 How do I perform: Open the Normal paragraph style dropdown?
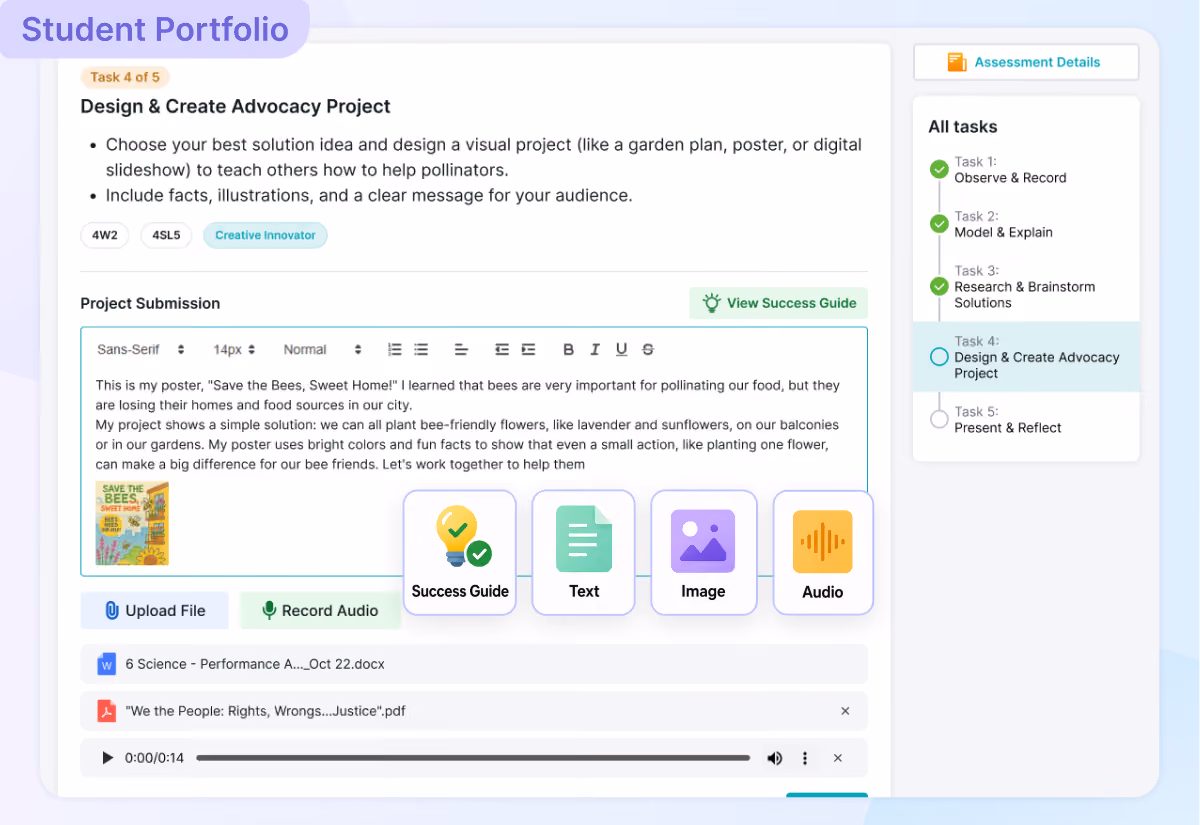(x=322, y=349)
